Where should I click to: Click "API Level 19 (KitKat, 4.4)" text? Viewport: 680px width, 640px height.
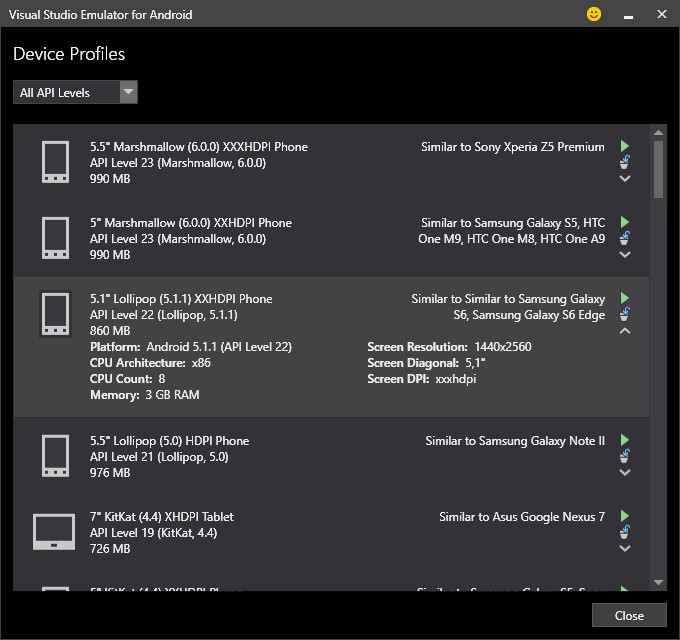pos(154,532)
